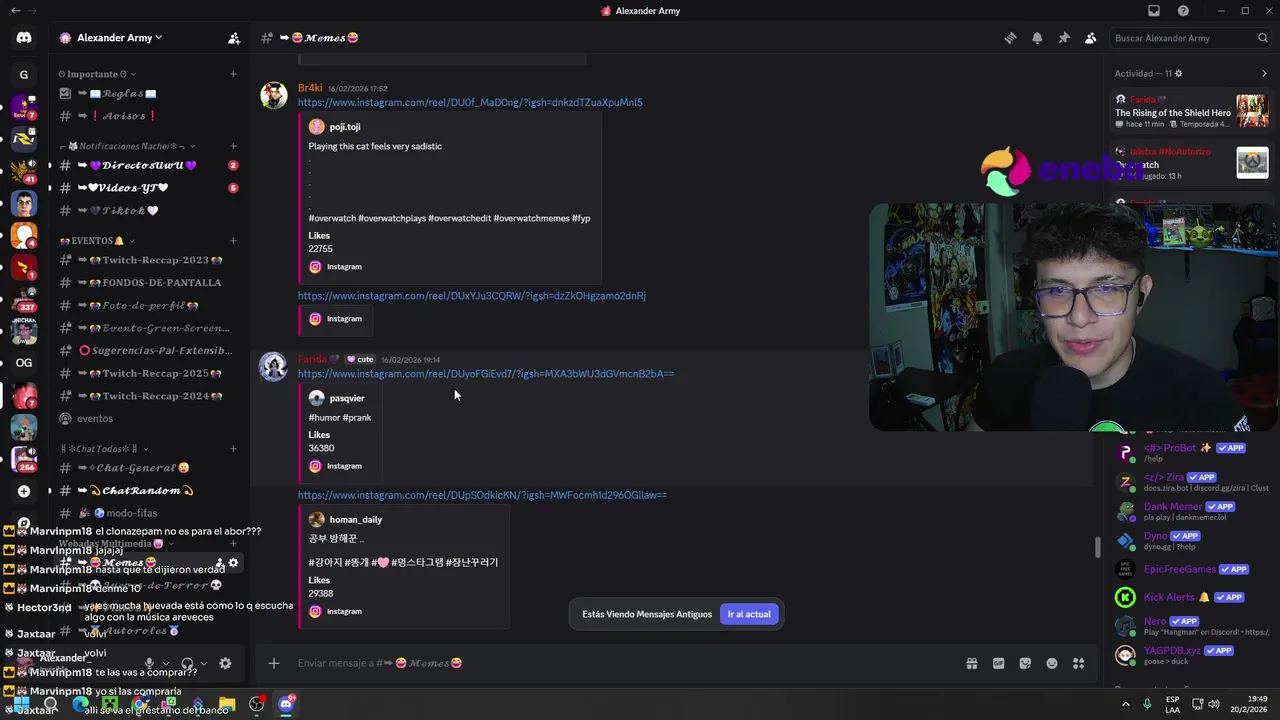1280x720 pixels.
Task: Open sticker picker in message bar
Action: 1025,663
